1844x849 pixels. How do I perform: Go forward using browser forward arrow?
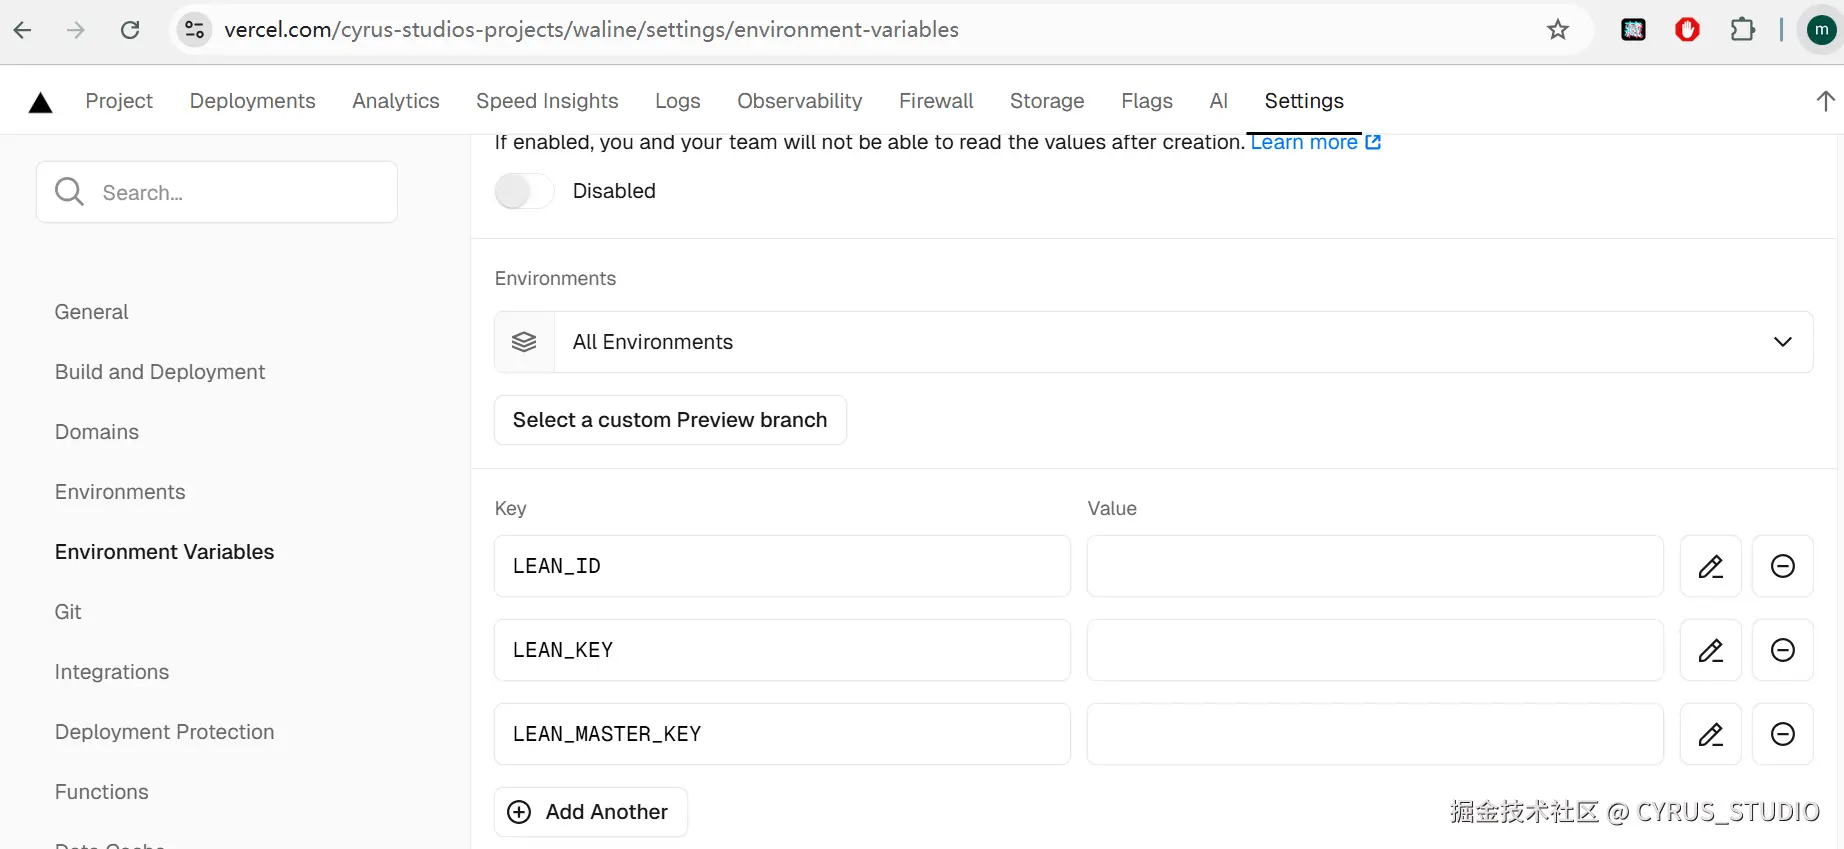click(76, 30)
